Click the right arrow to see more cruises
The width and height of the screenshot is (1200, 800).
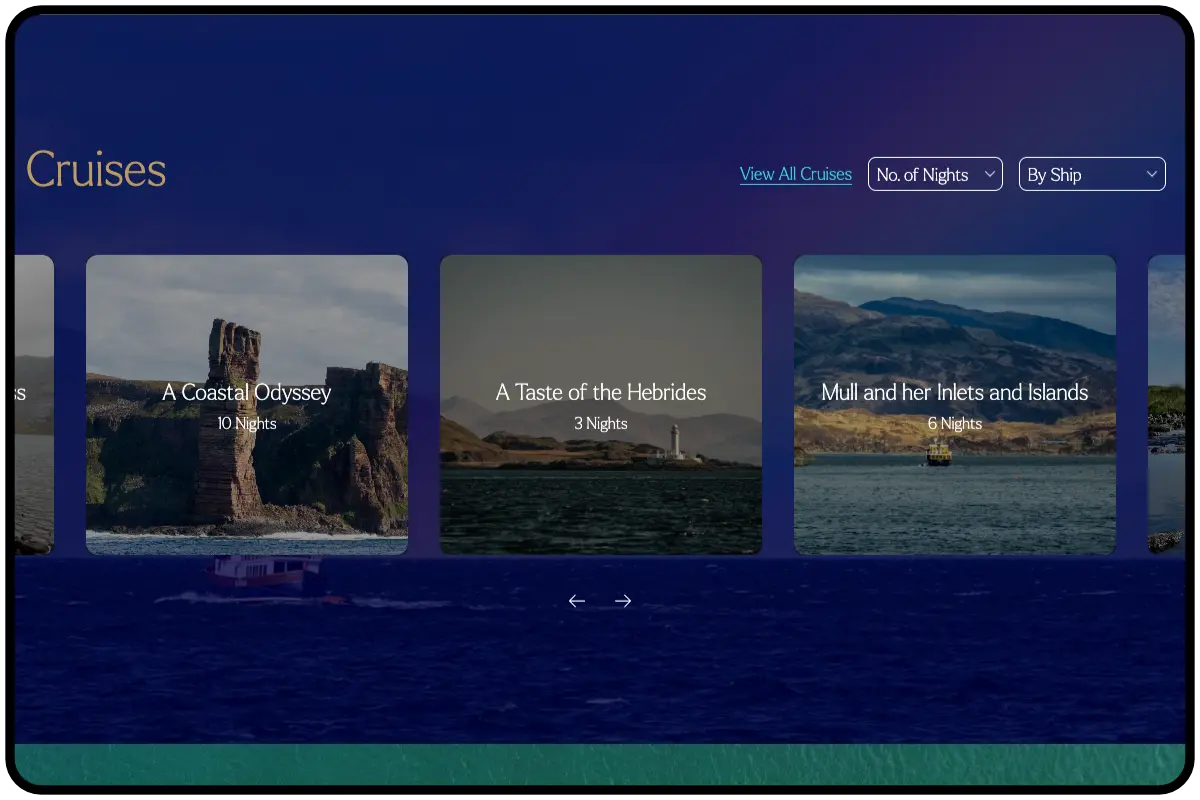623,600
